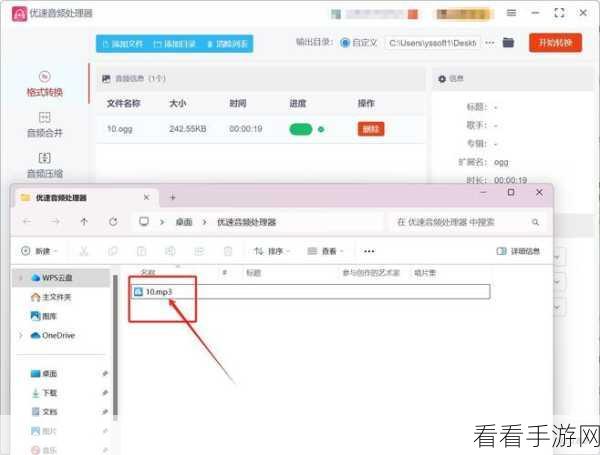The width and height of the screenshot is (600, 455).
Task: Click the Paste icon in Explorer toolbar
Action: click(x=142, y=251)
